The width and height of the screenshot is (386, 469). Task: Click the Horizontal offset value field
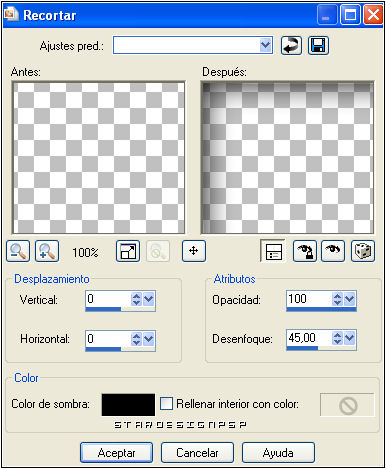pyautogui.click(x=108, y=339)
